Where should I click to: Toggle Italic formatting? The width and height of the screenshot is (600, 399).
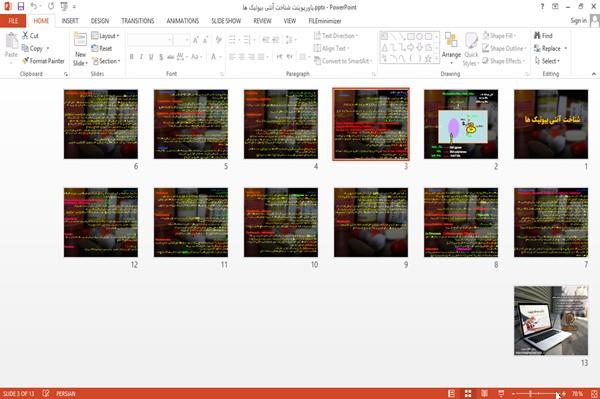coord(142,57)
